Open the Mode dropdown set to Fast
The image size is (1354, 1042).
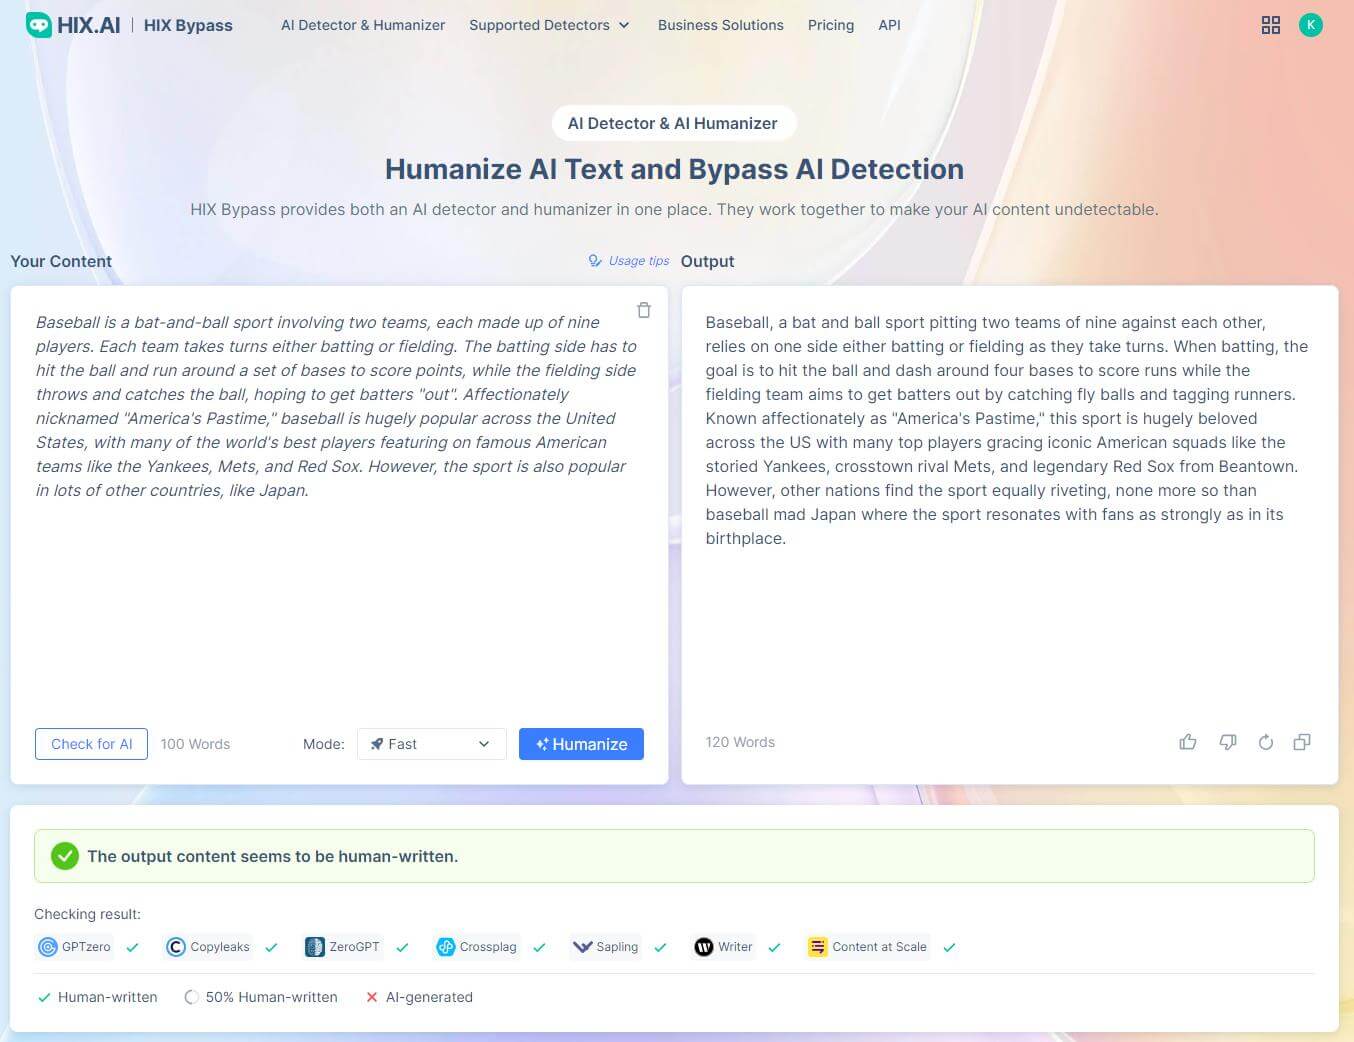(x=431, y=744)
